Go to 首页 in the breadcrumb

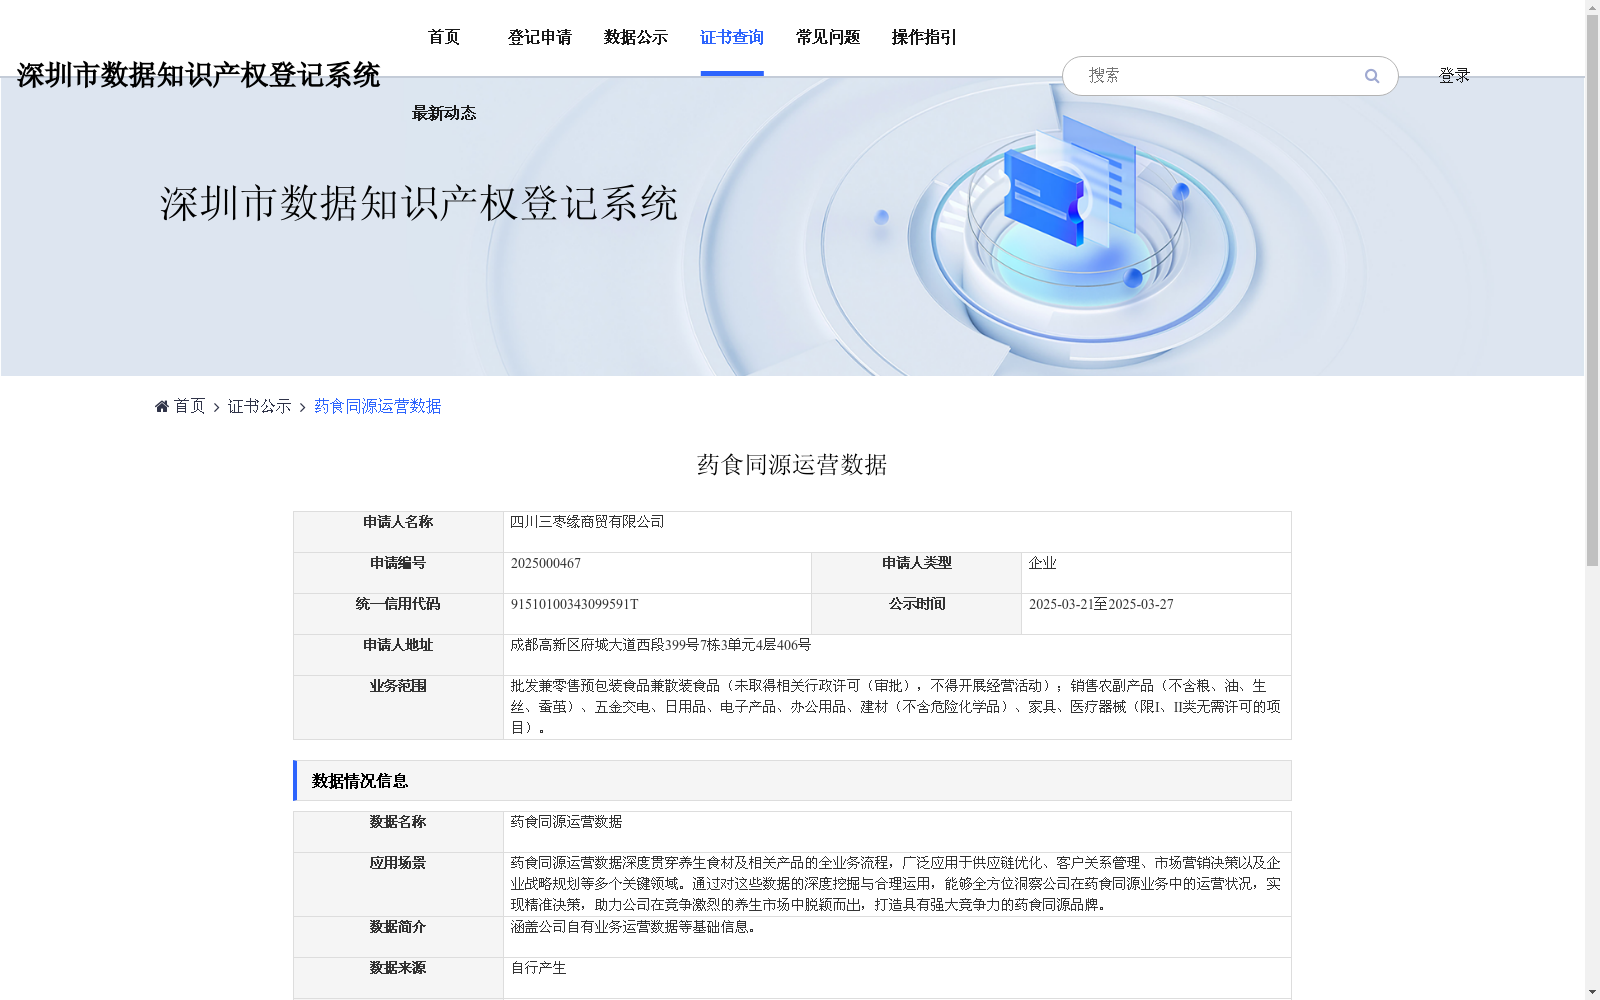tap(189, 406)
